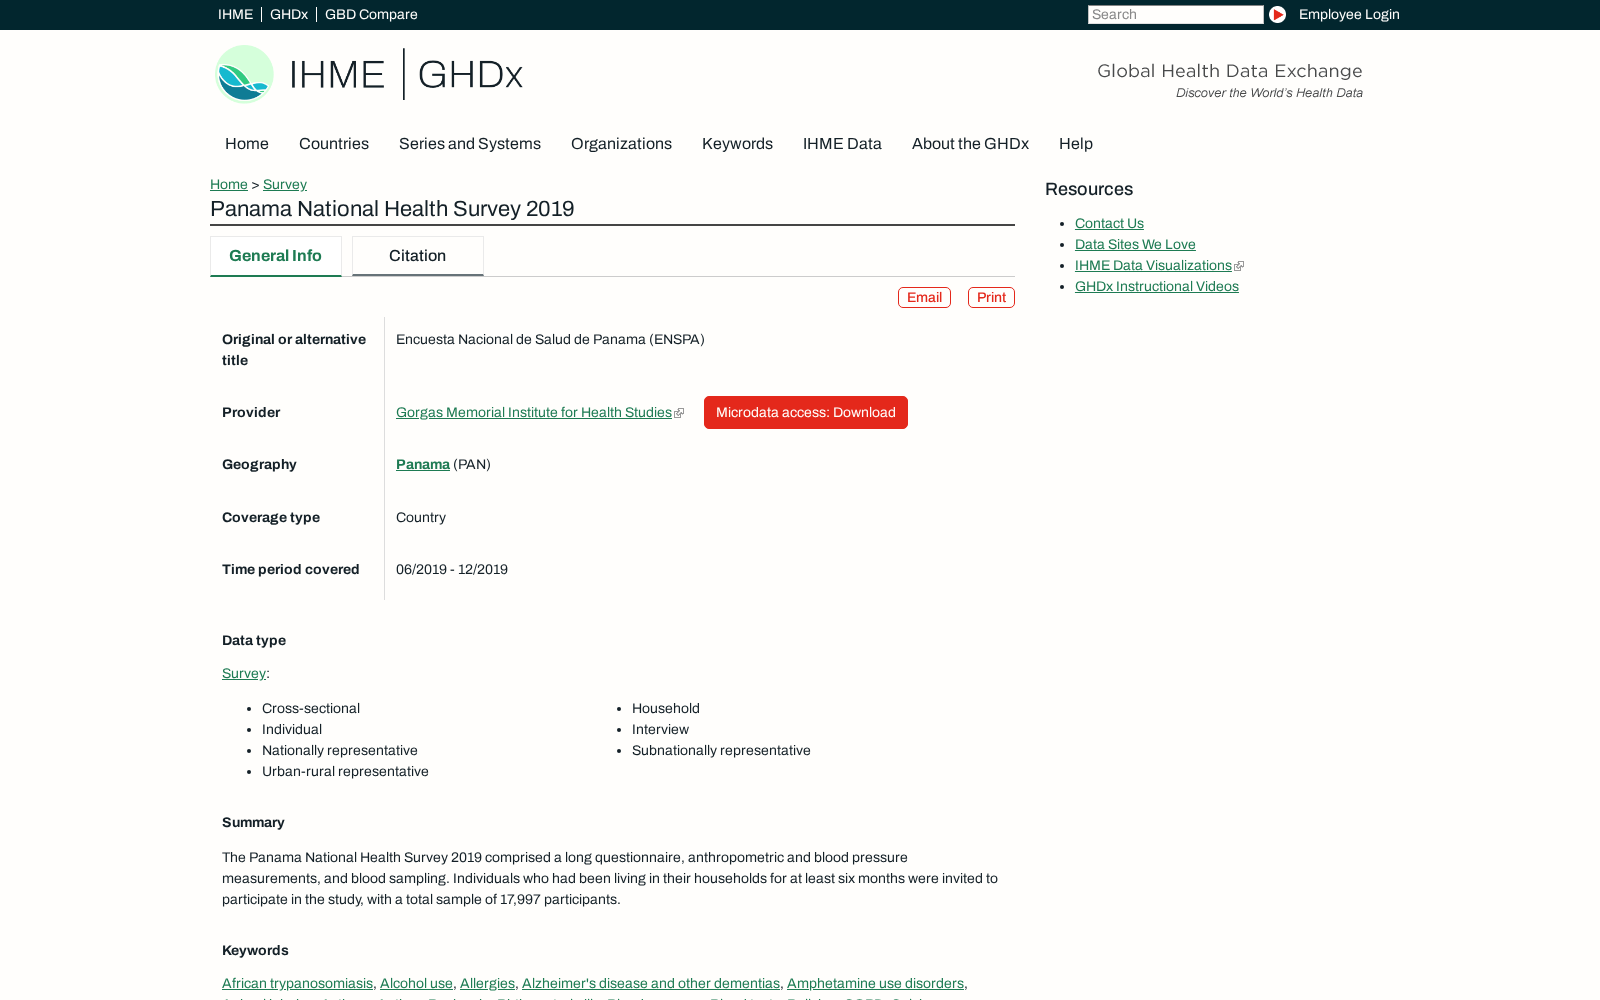Open GBD Compare in the top bar

(x=371, y=14)
